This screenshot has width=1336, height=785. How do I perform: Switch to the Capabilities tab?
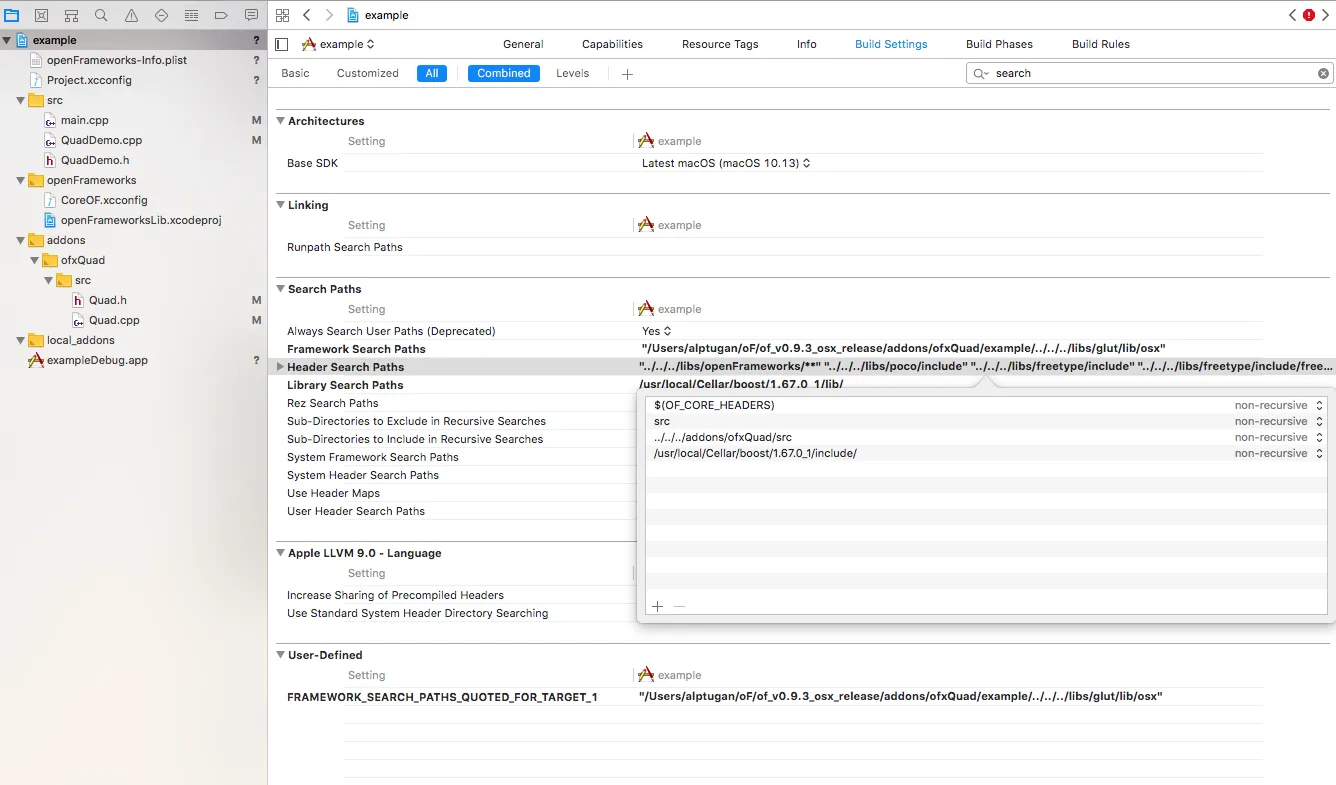pos(612,44)
